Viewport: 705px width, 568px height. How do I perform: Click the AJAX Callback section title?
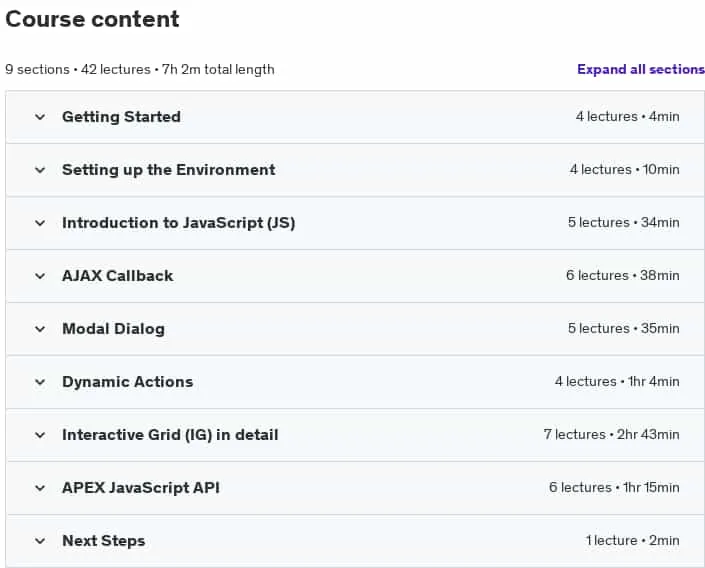117,276
